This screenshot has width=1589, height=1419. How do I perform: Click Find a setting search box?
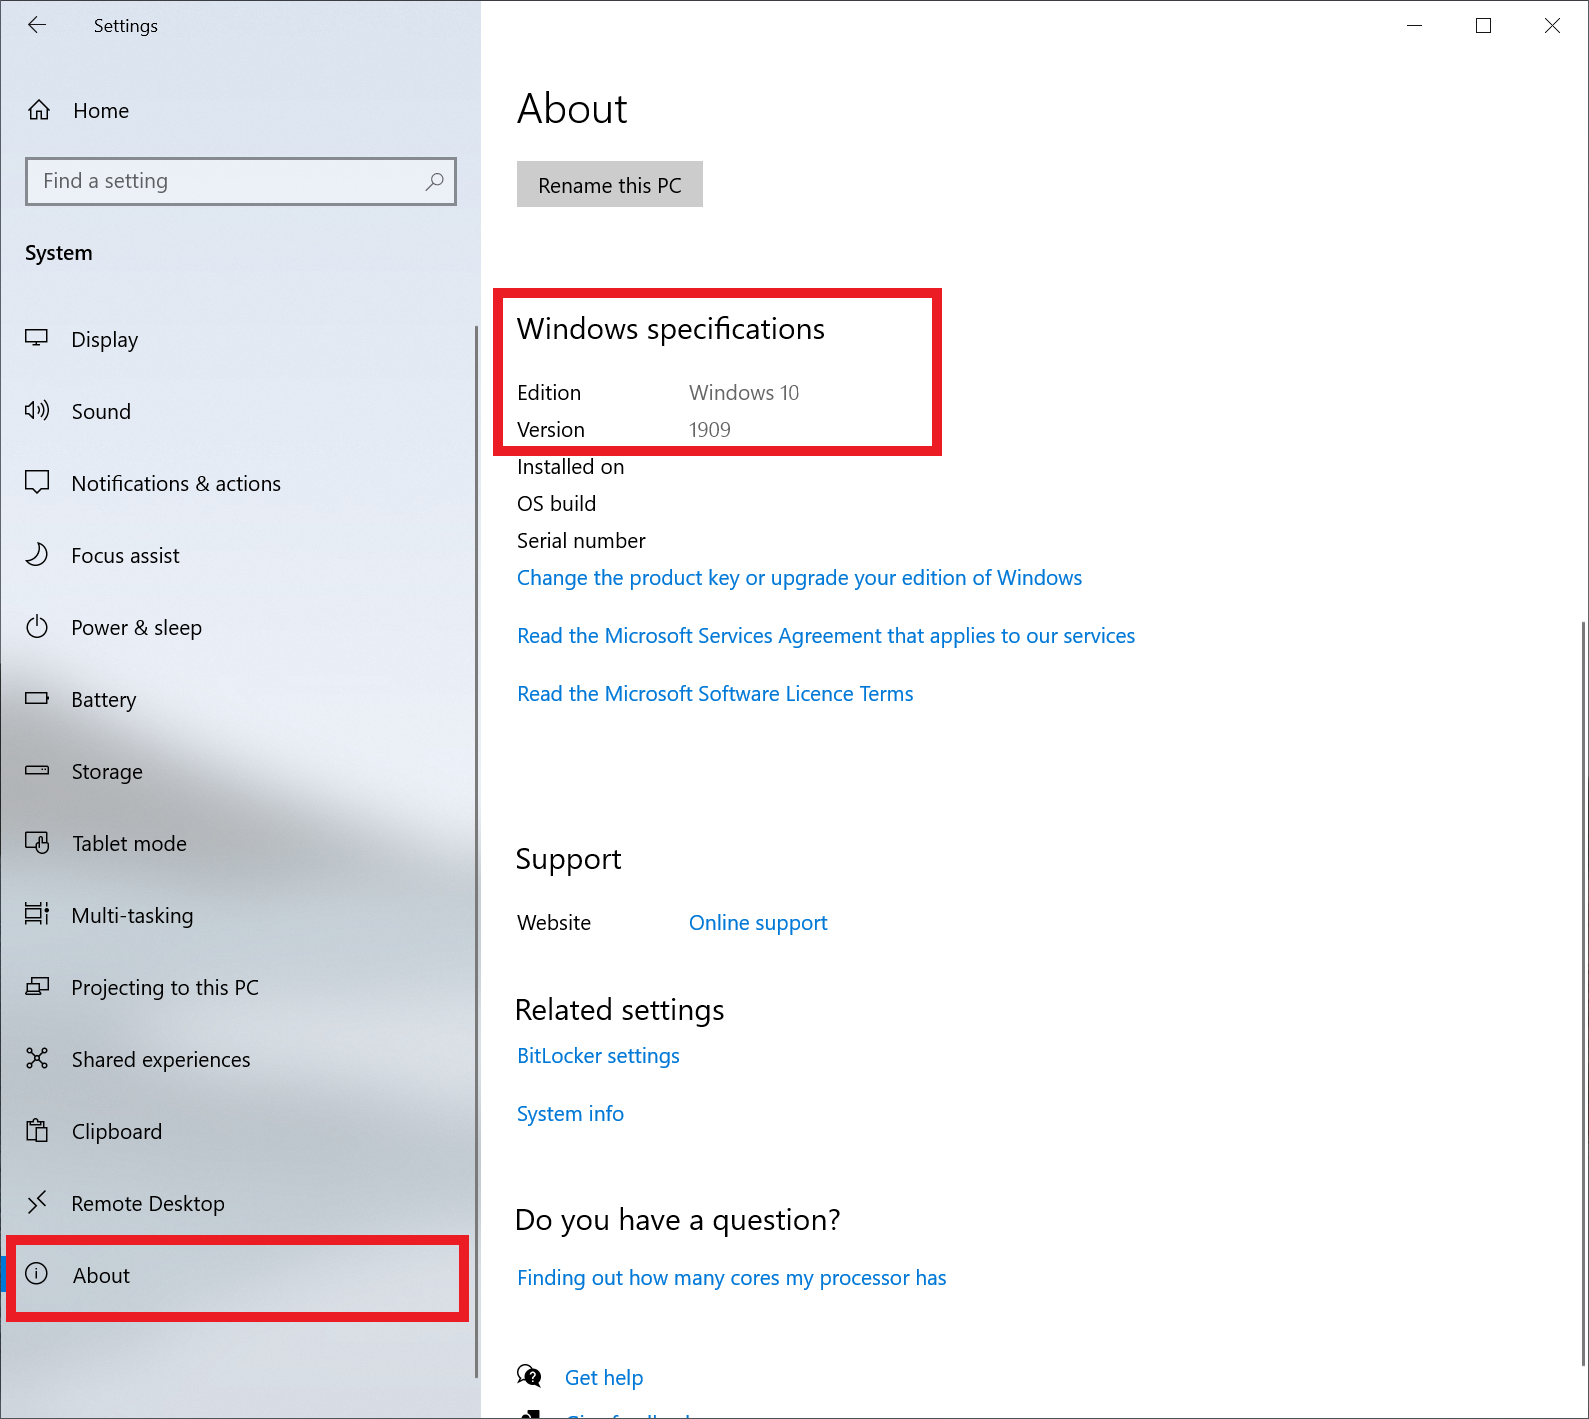(241, 181)
